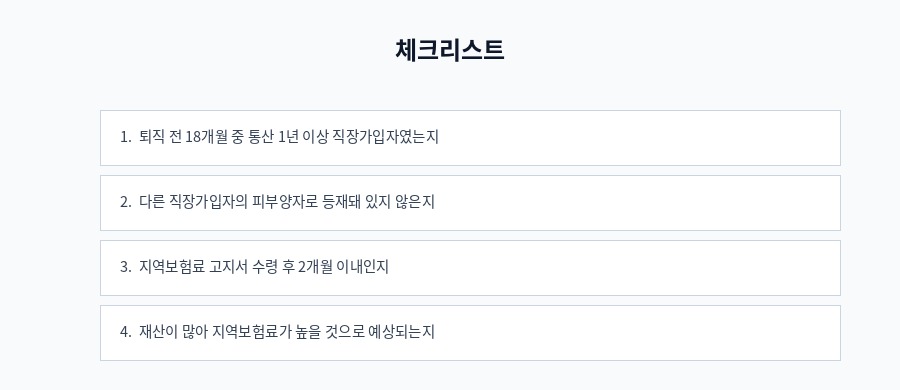
Task: Select checklist item 1 about 퇴직 전 18개월
Action: pos(470,138)
